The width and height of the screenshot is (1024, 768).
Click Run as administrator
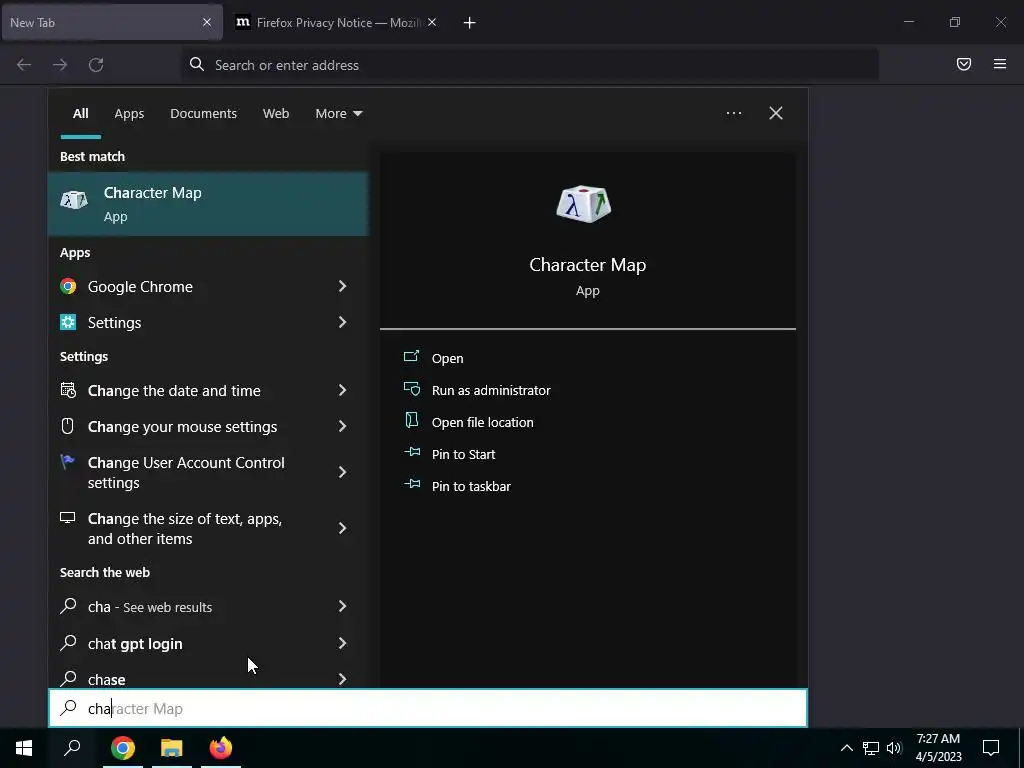491,391
